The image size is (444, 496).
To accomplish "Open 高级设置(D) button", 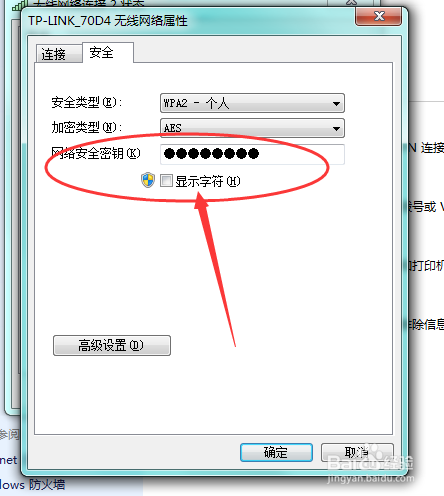I will [112, 345].
